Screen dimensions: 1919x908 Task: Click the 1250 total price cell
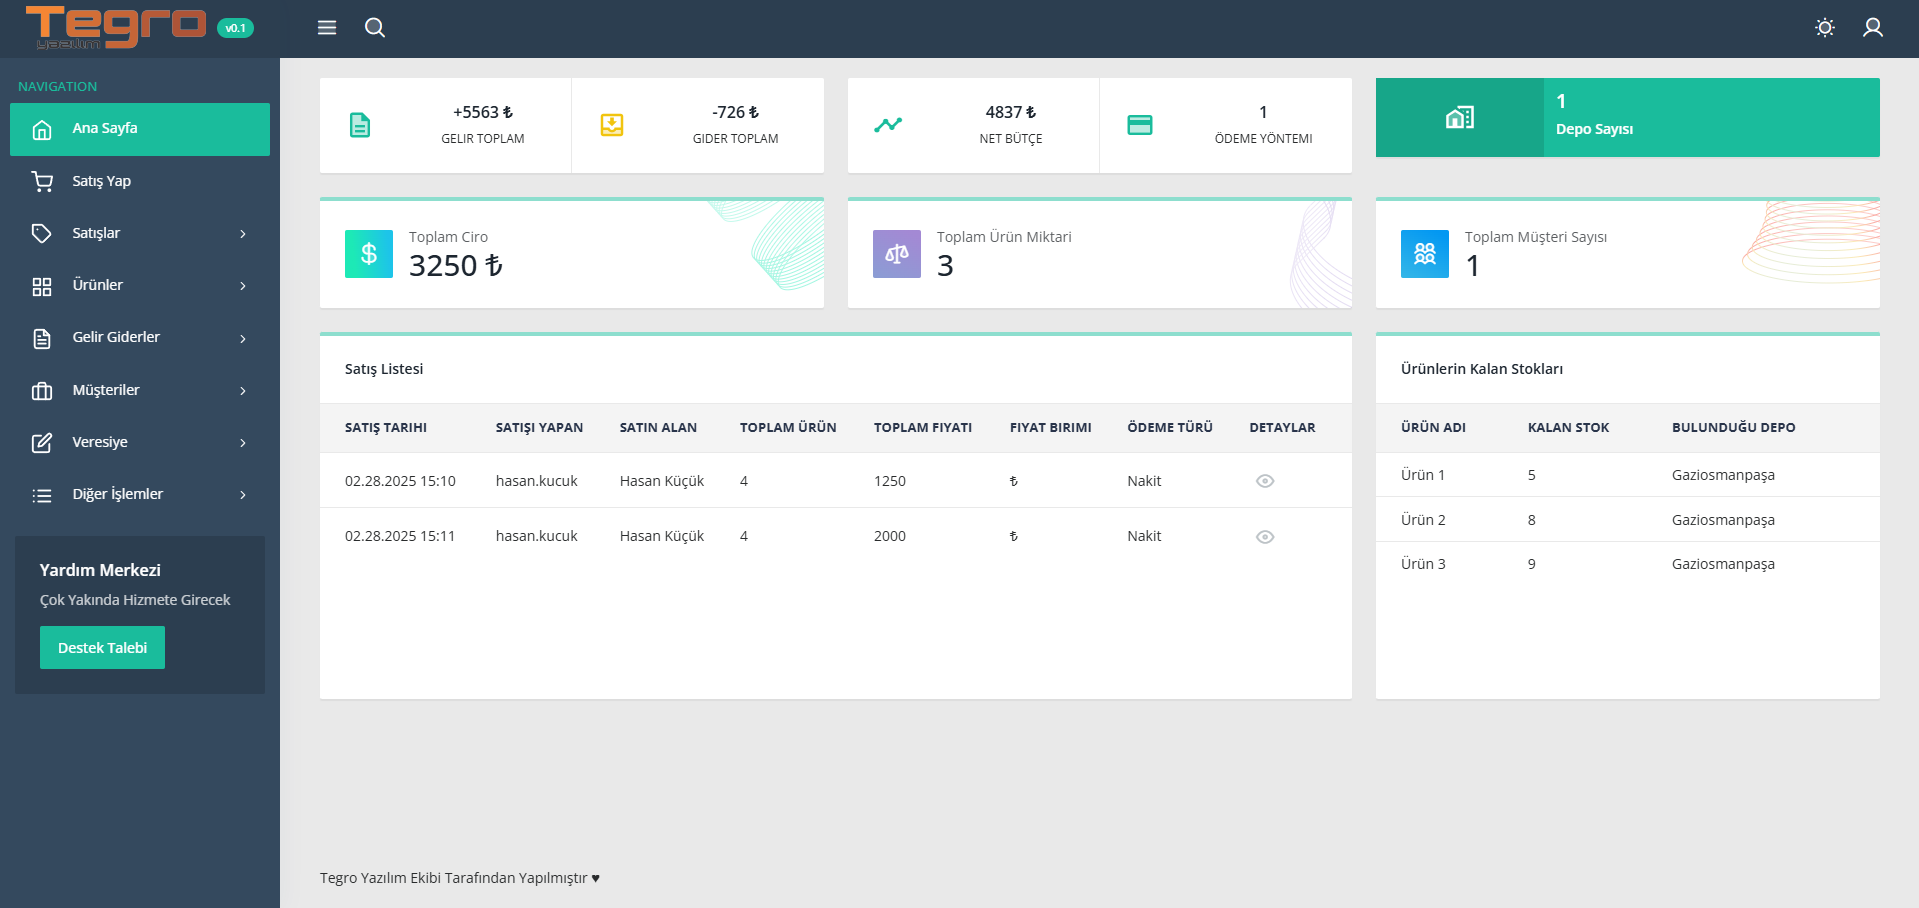890,481
